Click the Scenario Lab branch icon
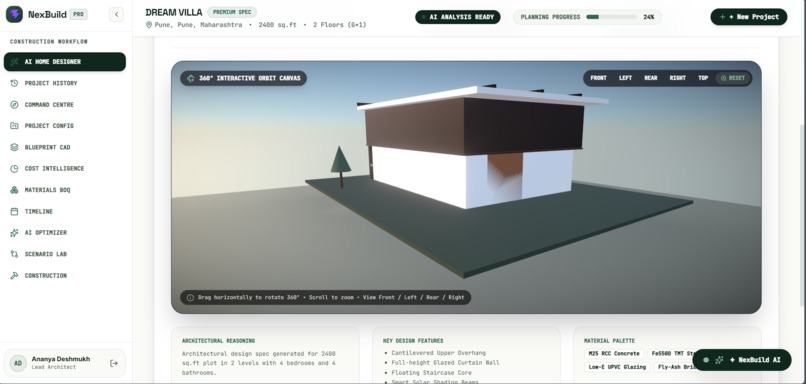The width and height of the screenshot is (806, 384). coord(14,254)
